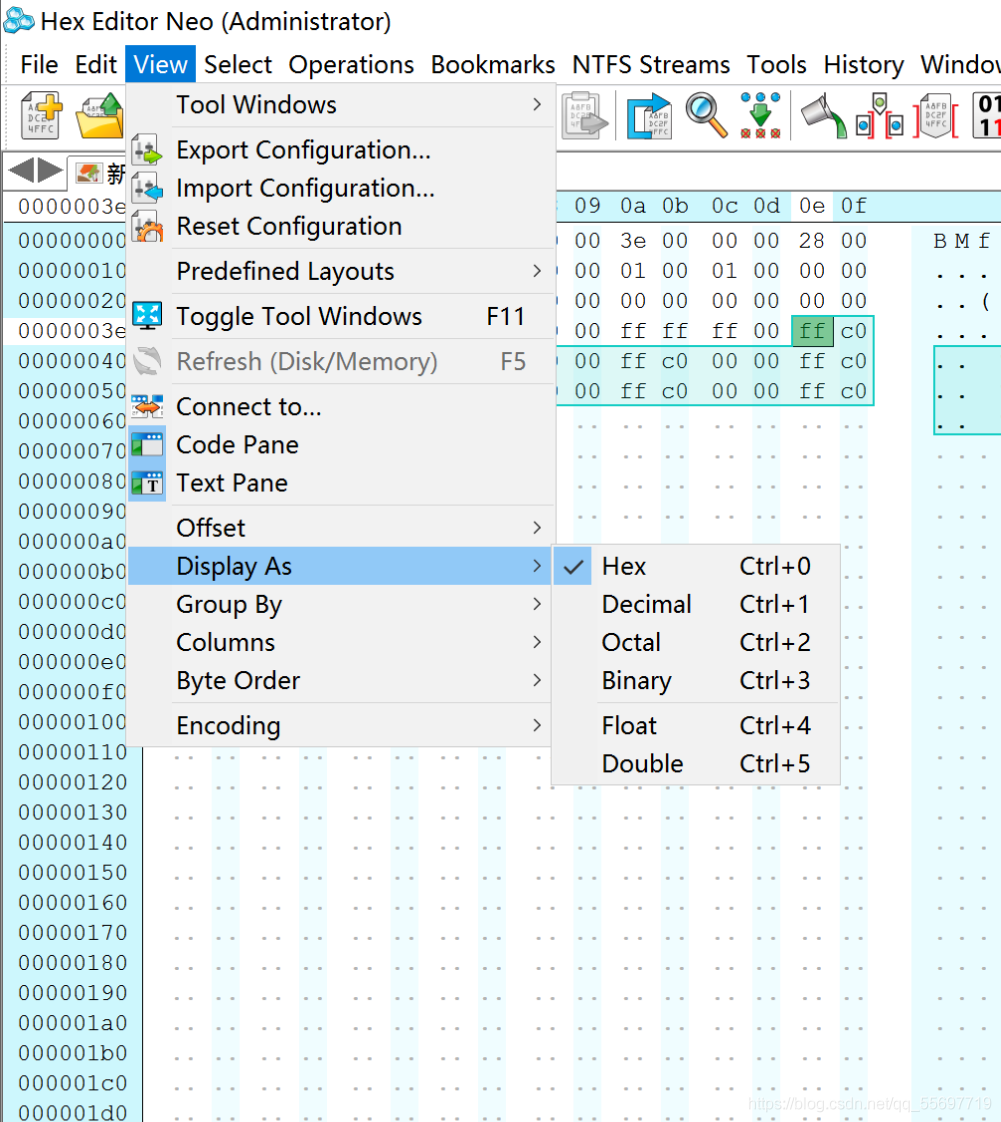Click the Reset Configuration gear icon
Screen dimensions: 1001x1122
click(147, 226)
